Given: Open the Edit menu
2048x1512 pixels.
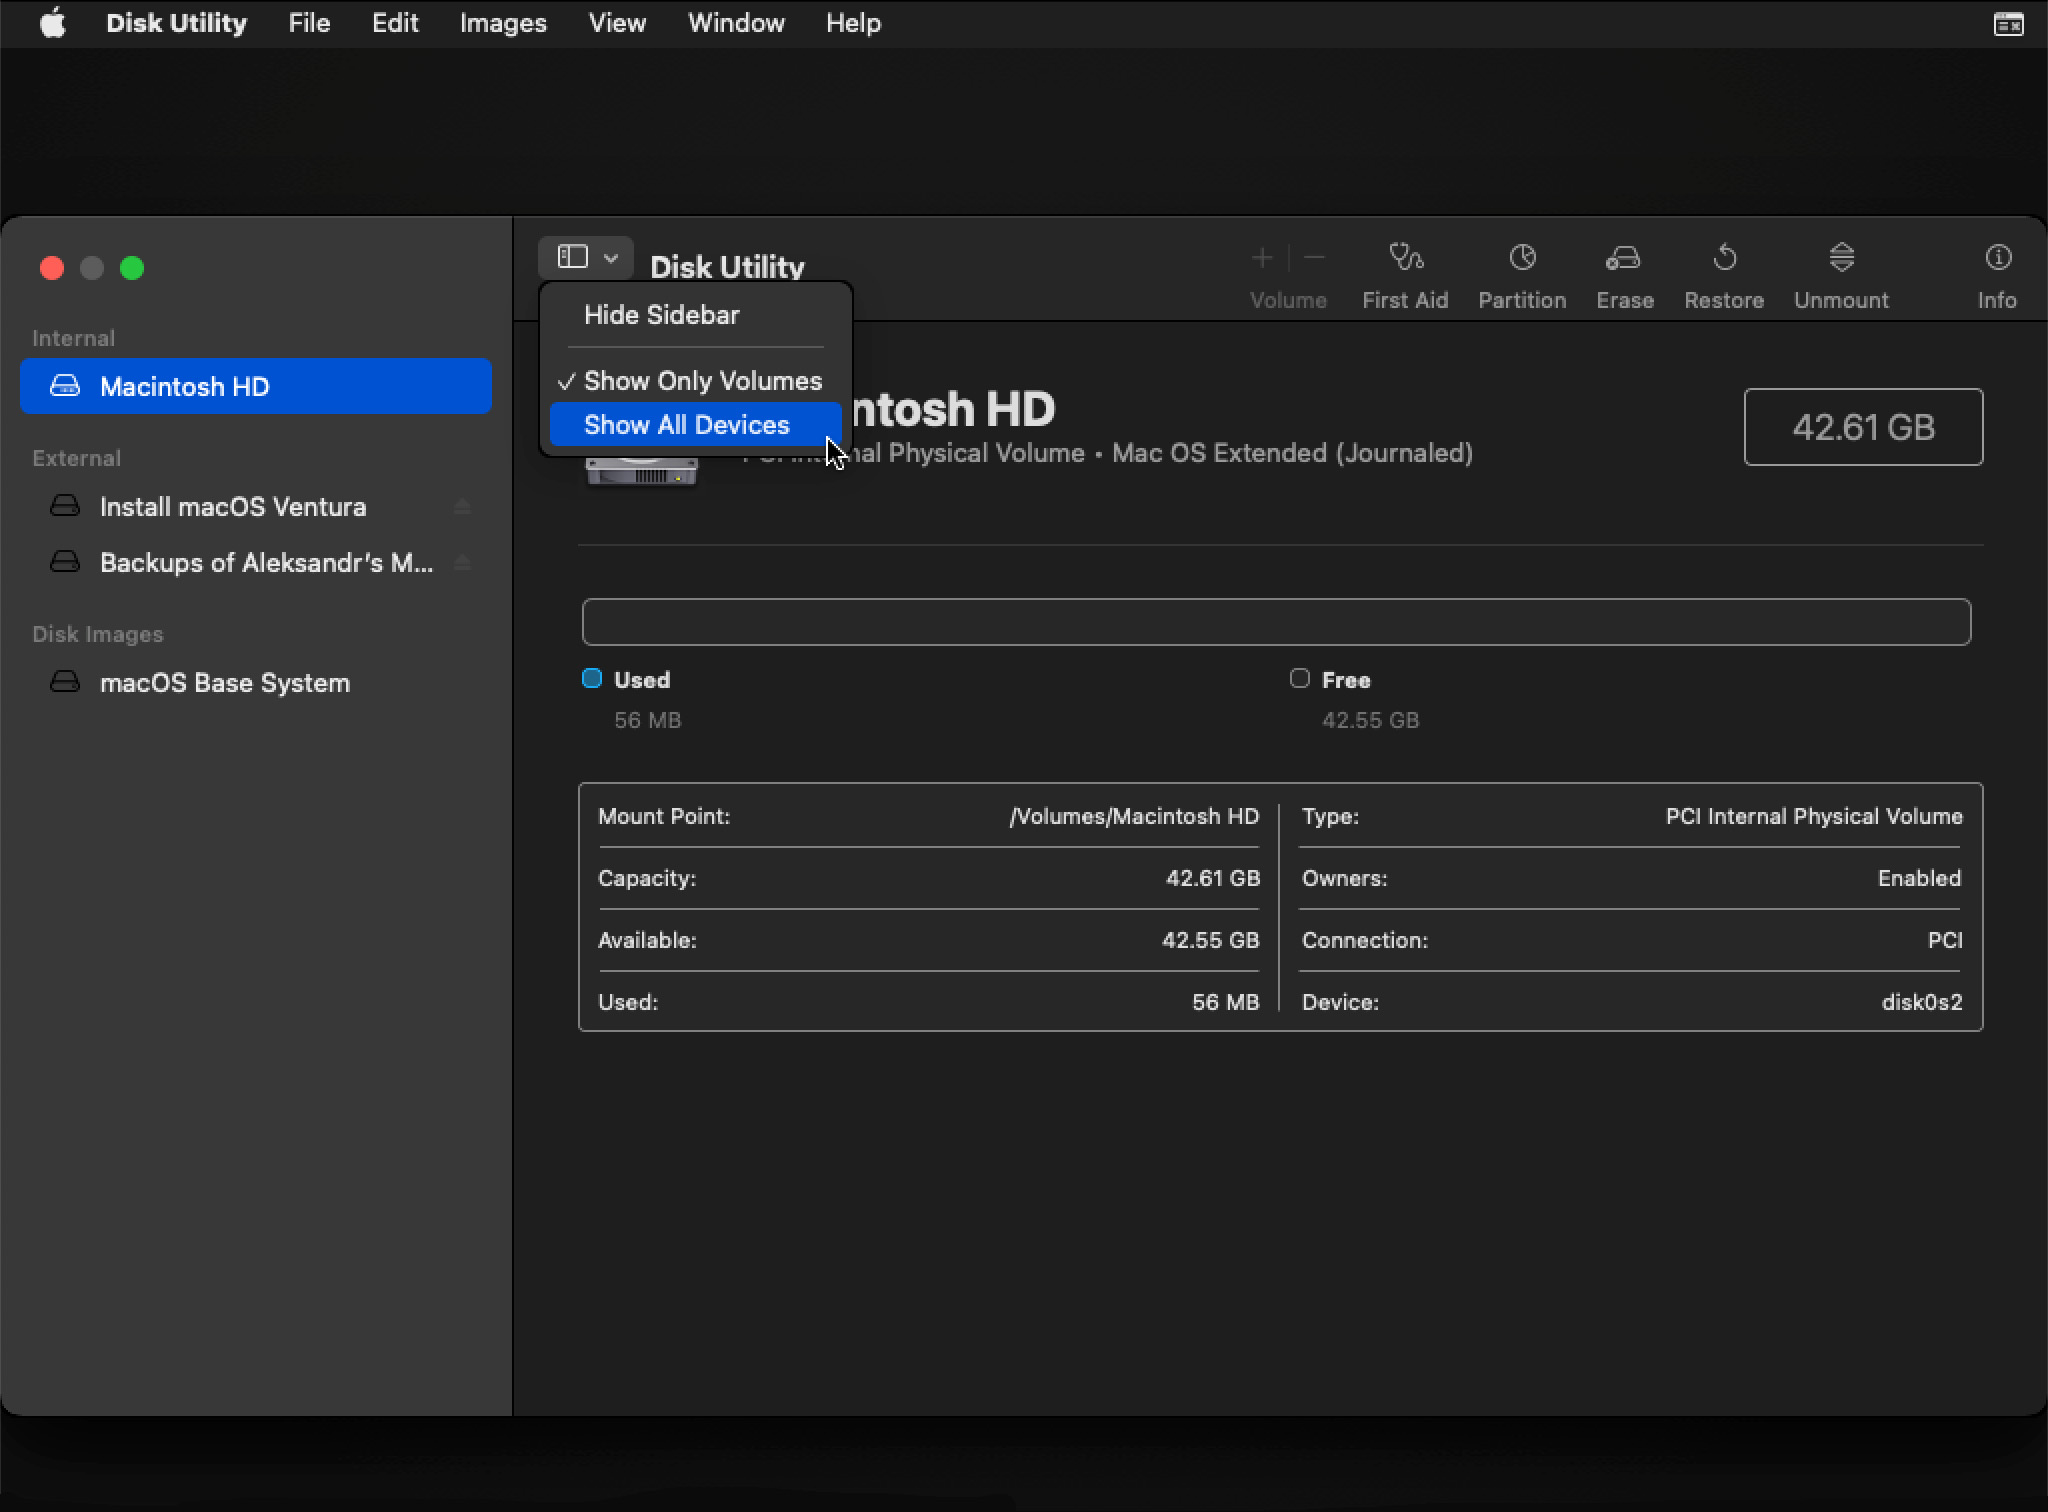Looking at the screenshot, I should [x=395, y=23].
